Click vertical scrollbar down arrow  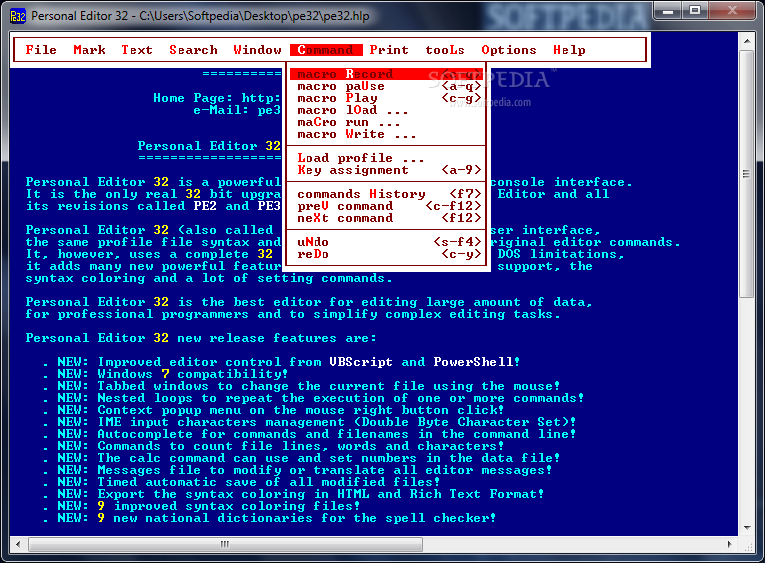pyautogui.click(x=747, y=528)
